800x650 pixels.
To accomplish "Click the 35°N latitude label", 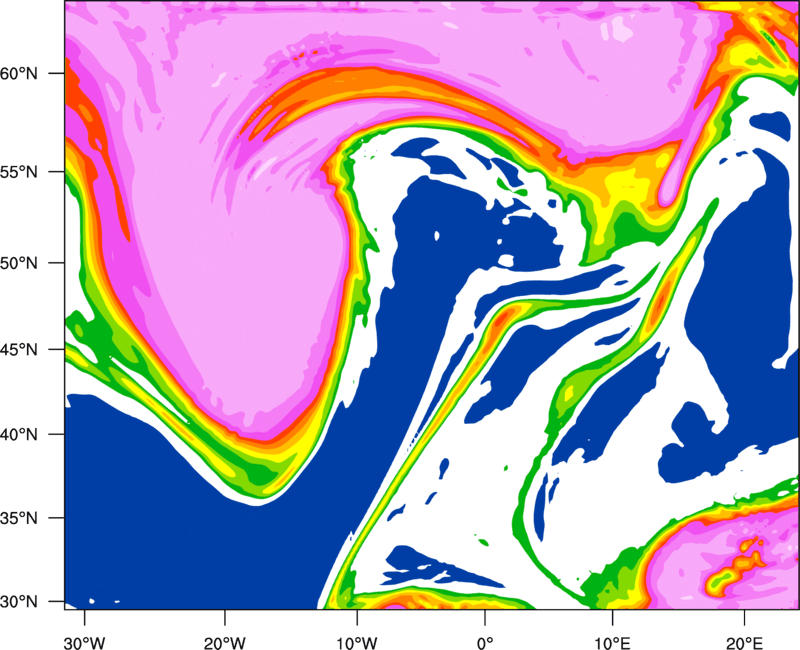I will click(x=19, y=518).
